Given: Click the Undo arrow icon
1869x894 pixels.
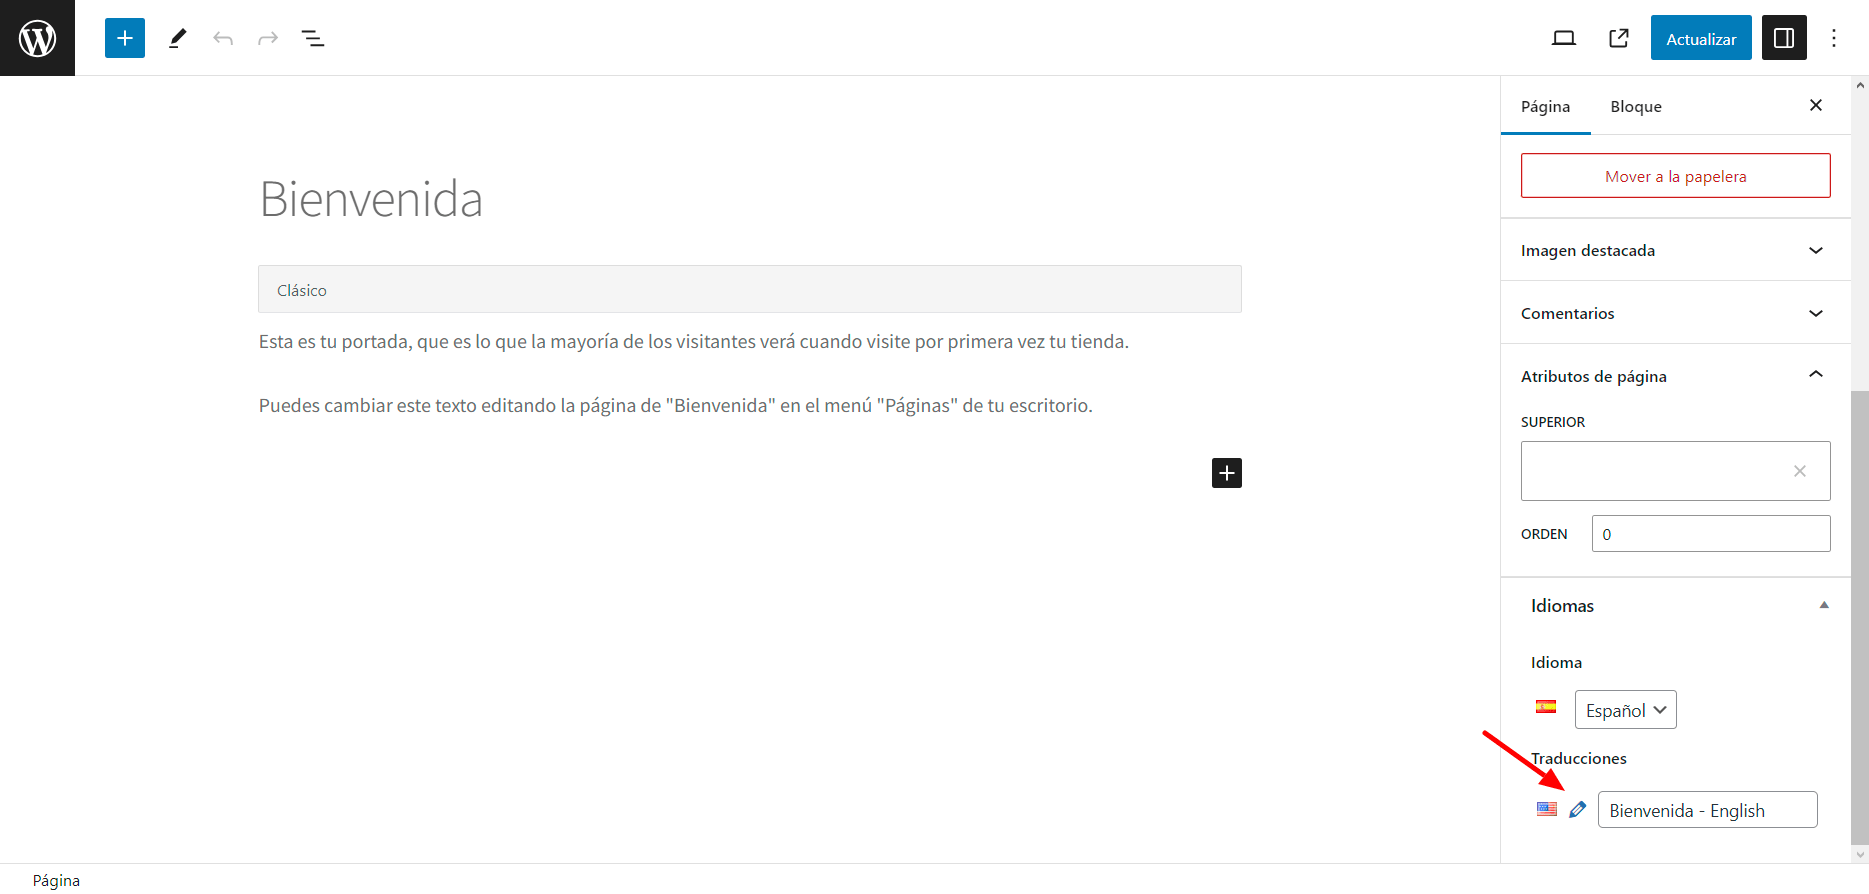Looking at the screenshot, I should (x=223, y=38).
